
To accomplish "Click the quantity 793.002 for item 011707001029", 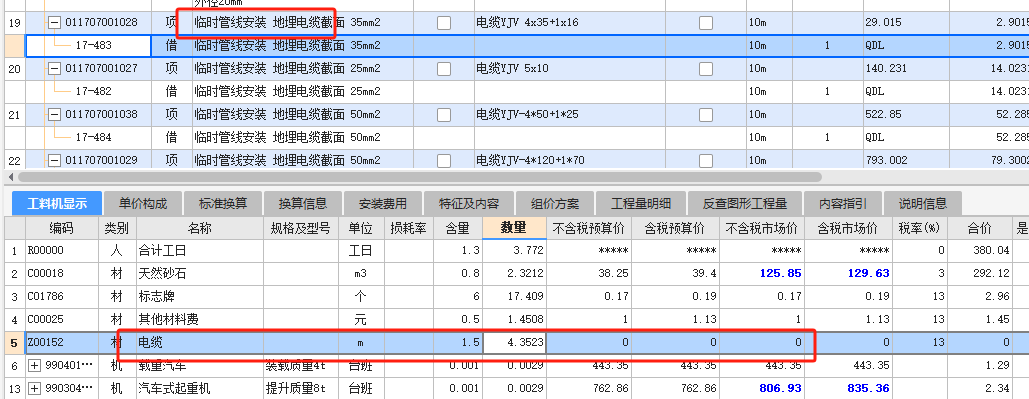I will point(886,160).
